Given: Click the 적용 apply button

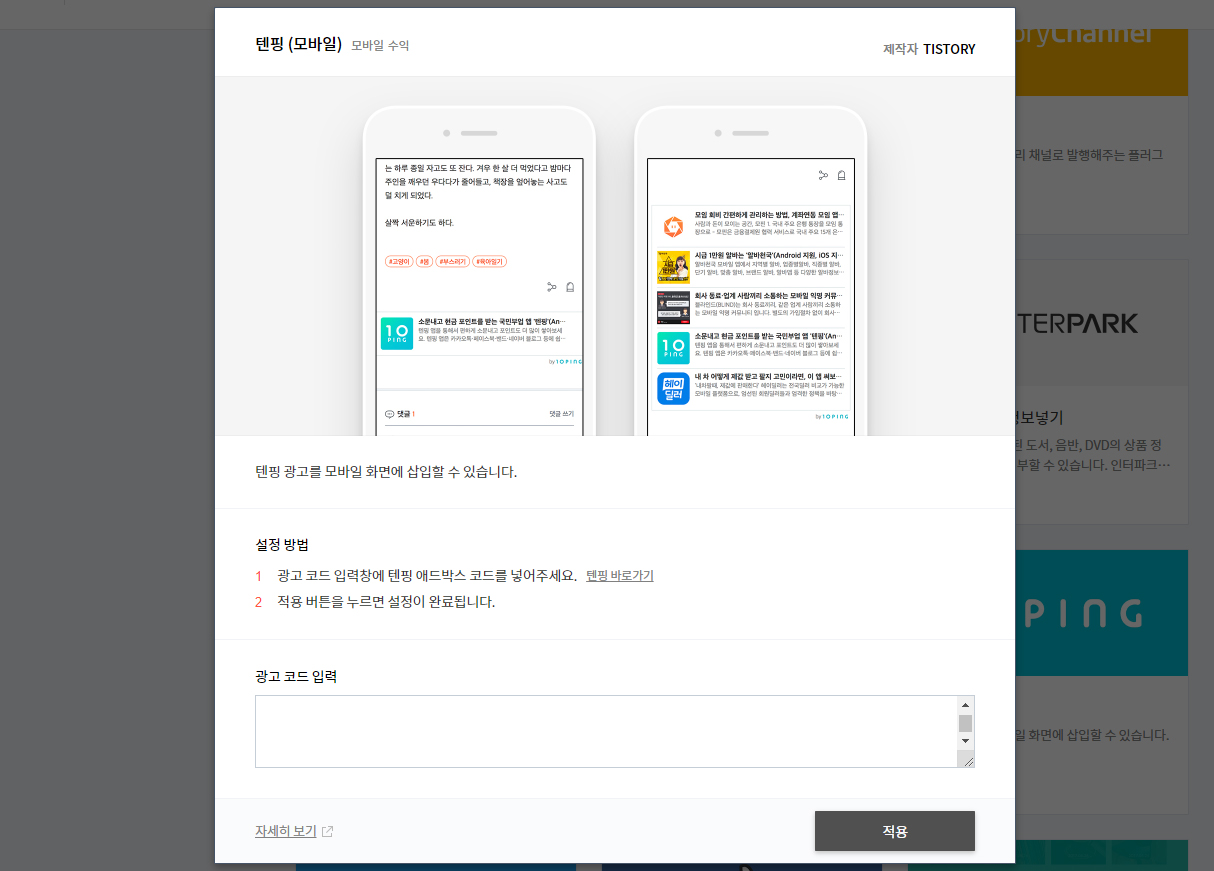Looking at the screenshot, I should [894, 831].
